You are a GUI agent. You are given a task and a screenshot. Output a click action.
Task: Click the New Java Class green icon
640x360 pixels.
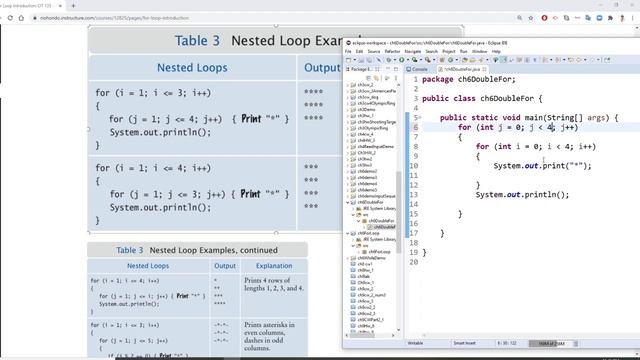click(451, 60)
